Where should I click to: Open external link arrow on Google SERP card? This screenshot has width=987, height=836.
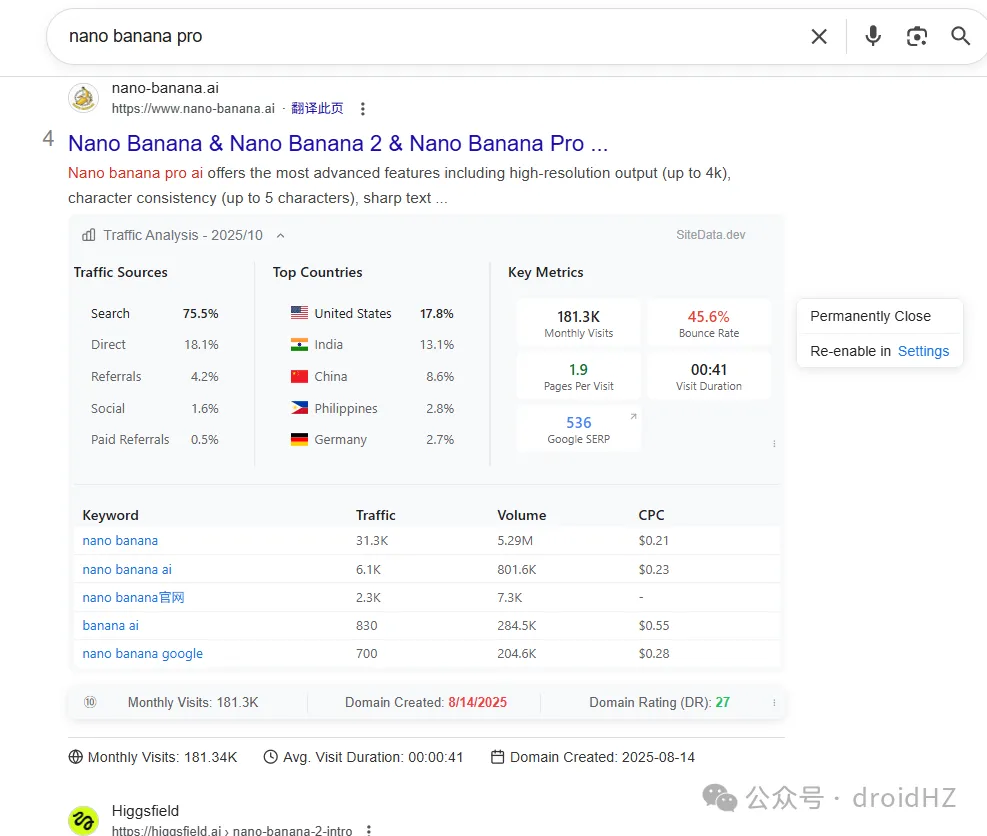(632, 416)
